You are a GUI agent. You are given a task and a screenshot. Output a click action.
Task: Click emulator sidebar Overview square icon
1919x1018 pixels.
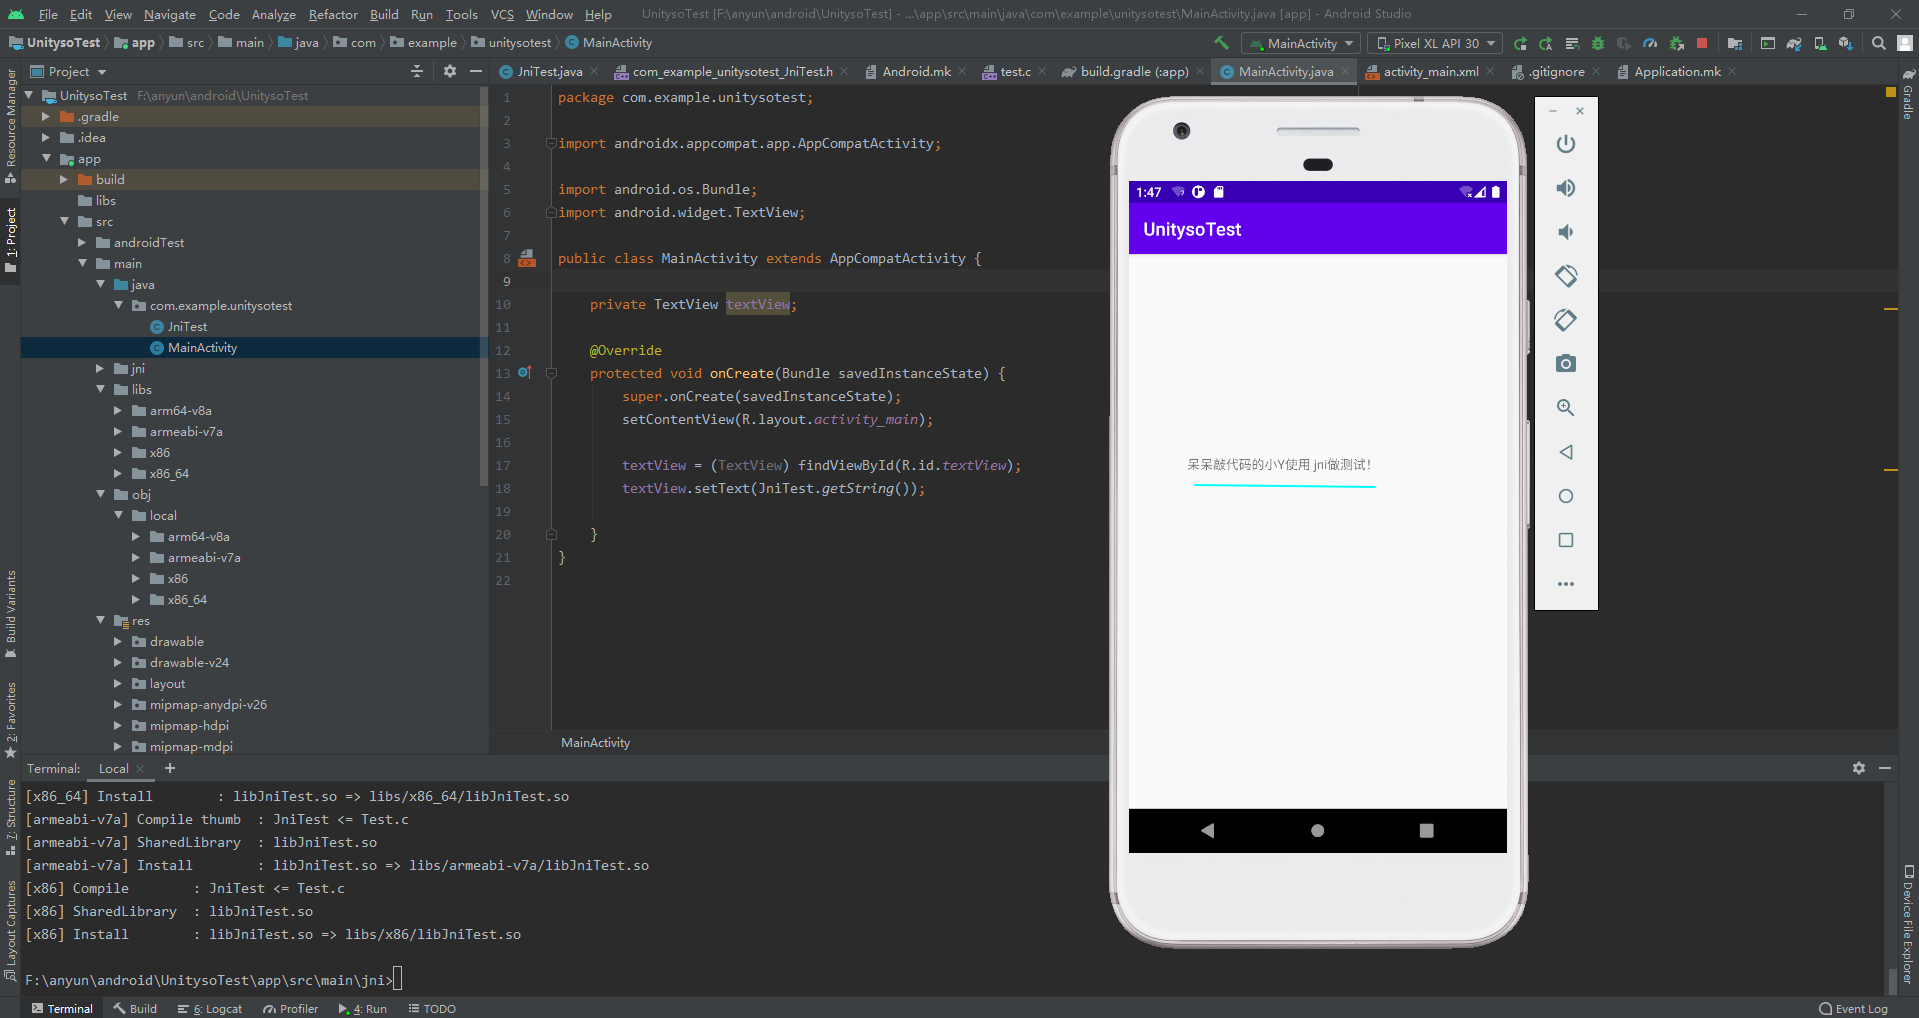click(1566, 540)
